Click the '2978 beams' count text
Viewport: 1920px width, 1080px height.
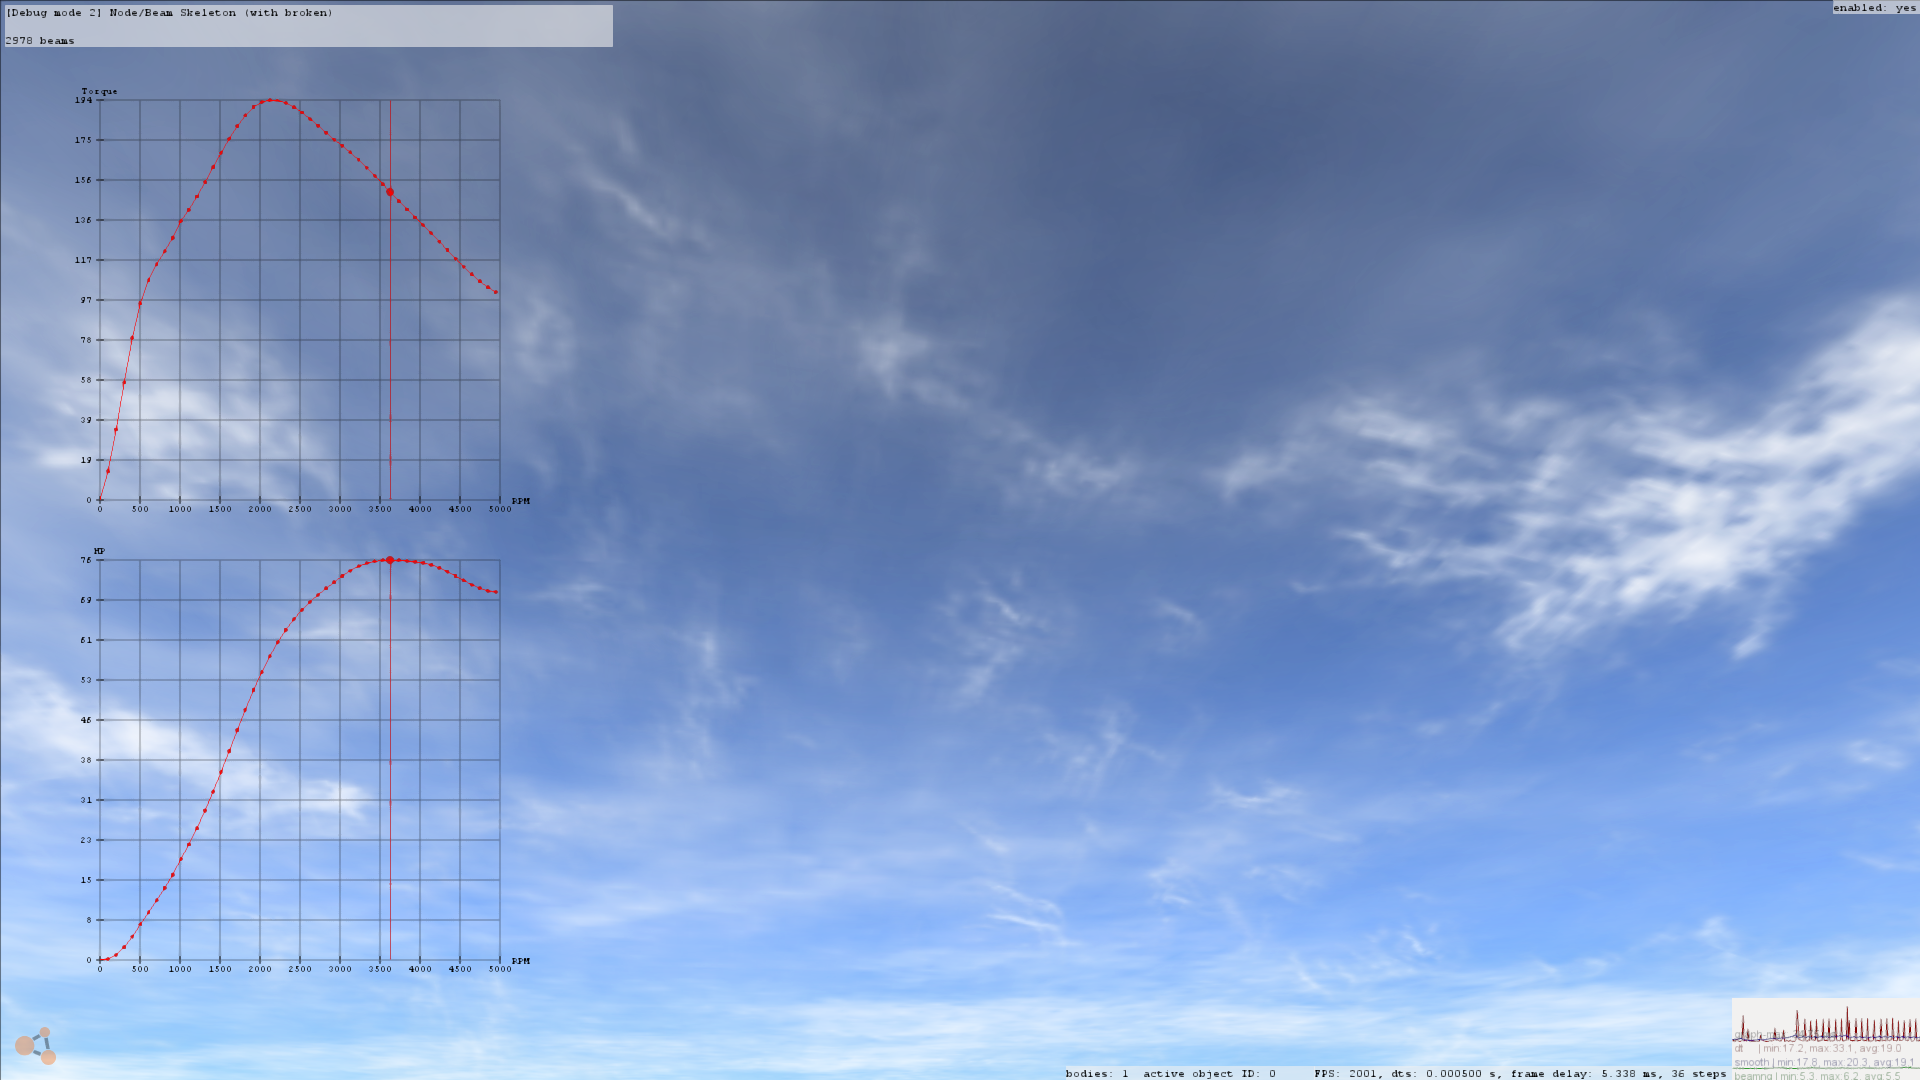pyautogui.click(x=40, y=41)
